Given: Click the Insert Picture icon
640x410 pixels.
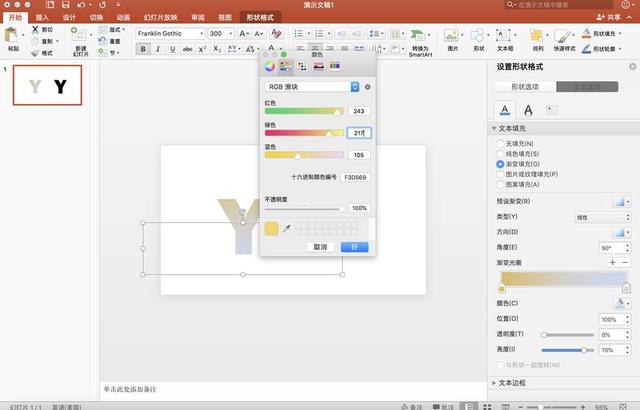Looking at the screenshot, I should coord(451,36).
